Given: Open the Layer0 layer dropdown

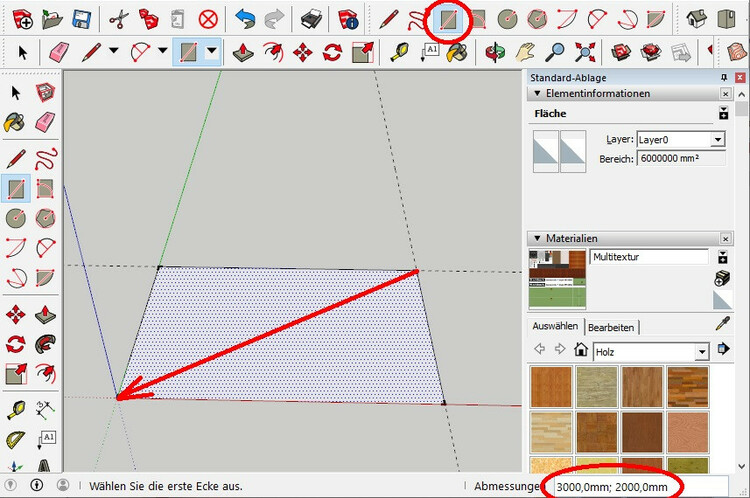Looking at the screenshot, I should (717, 140).
